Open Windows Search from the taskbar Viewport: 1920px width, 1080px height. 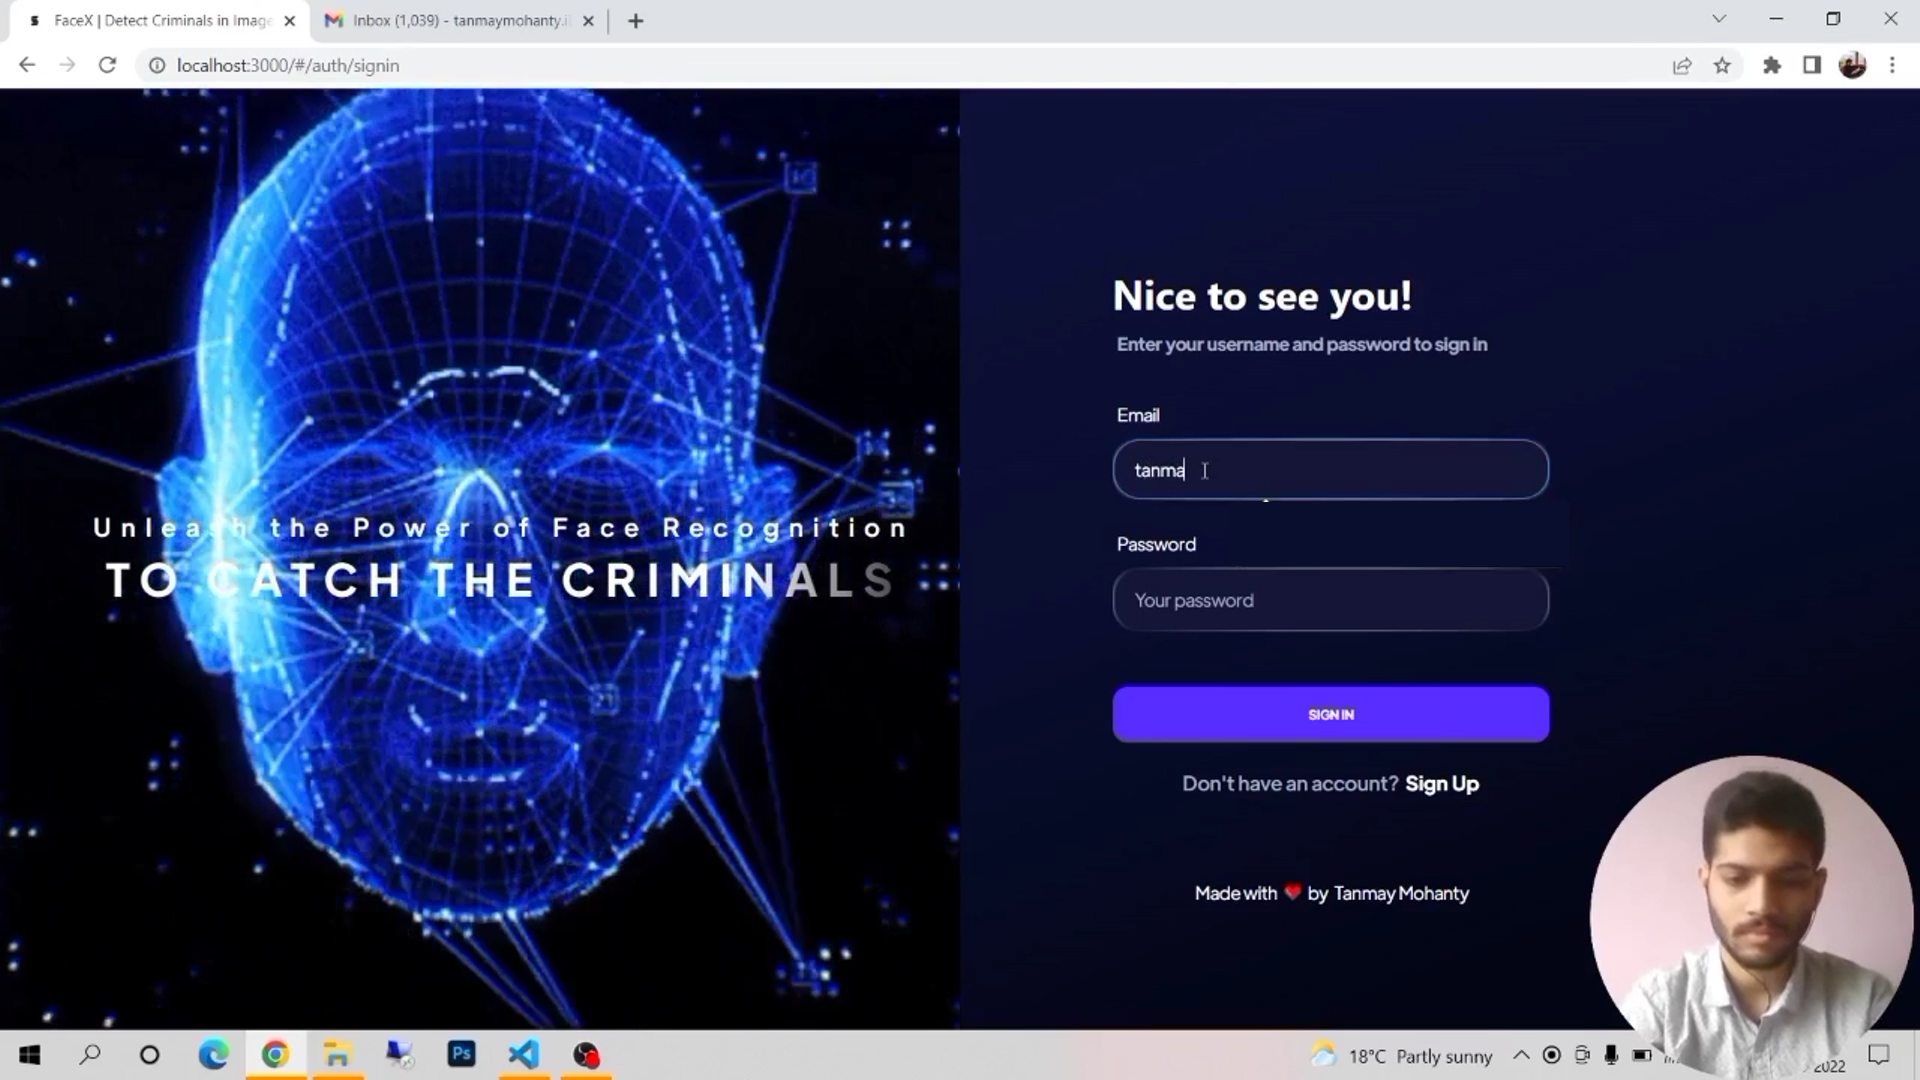pos(90,1055)
